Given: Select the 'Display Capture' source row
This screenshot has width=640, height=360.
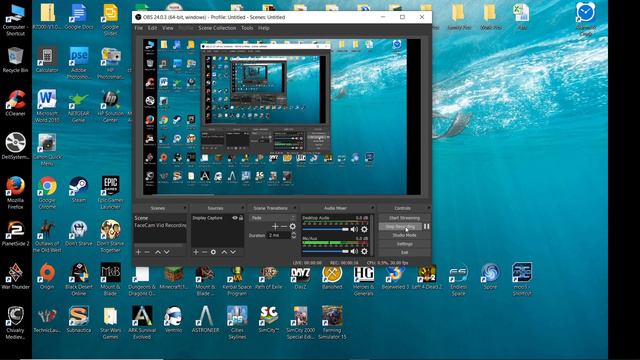Looking at the screenshot, I should coord(218,218).
